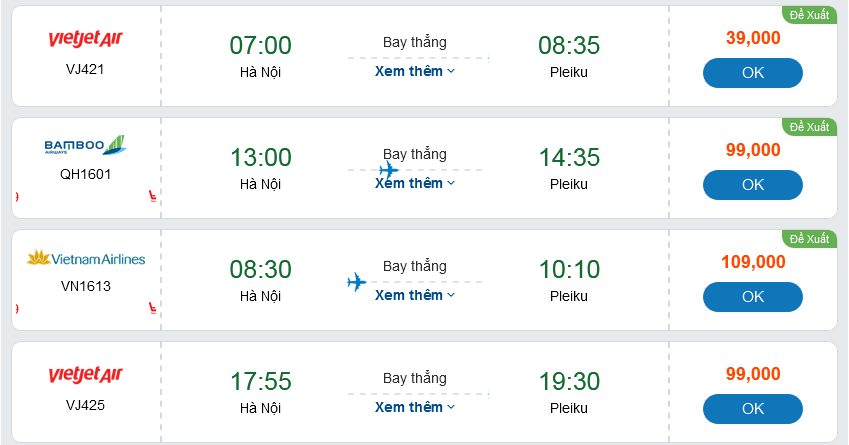Click the red seat icon beside QH1601
849x445 pixels.
click(151, 196)
